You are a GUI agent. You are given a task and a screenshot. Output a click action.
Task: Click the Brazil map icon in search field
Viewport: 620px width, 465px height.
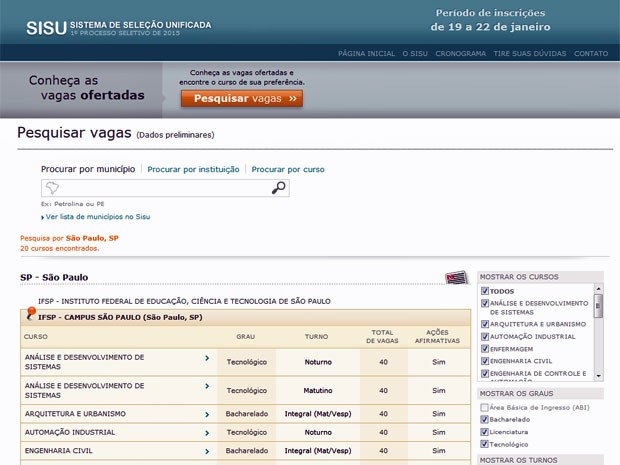tap(56, 188)
